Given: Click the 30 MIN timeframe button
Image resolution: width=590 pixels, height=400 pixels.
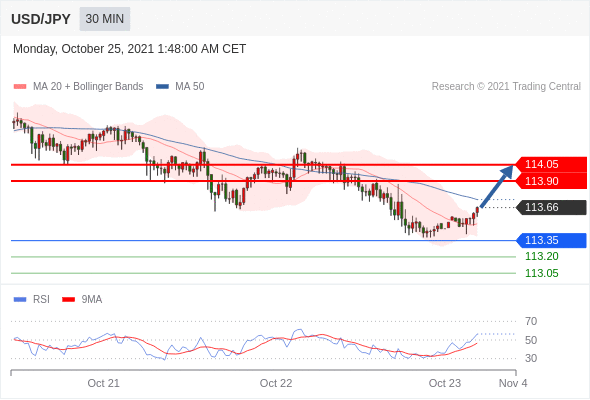Looking at the screenshot, I should tap(105, 19).
